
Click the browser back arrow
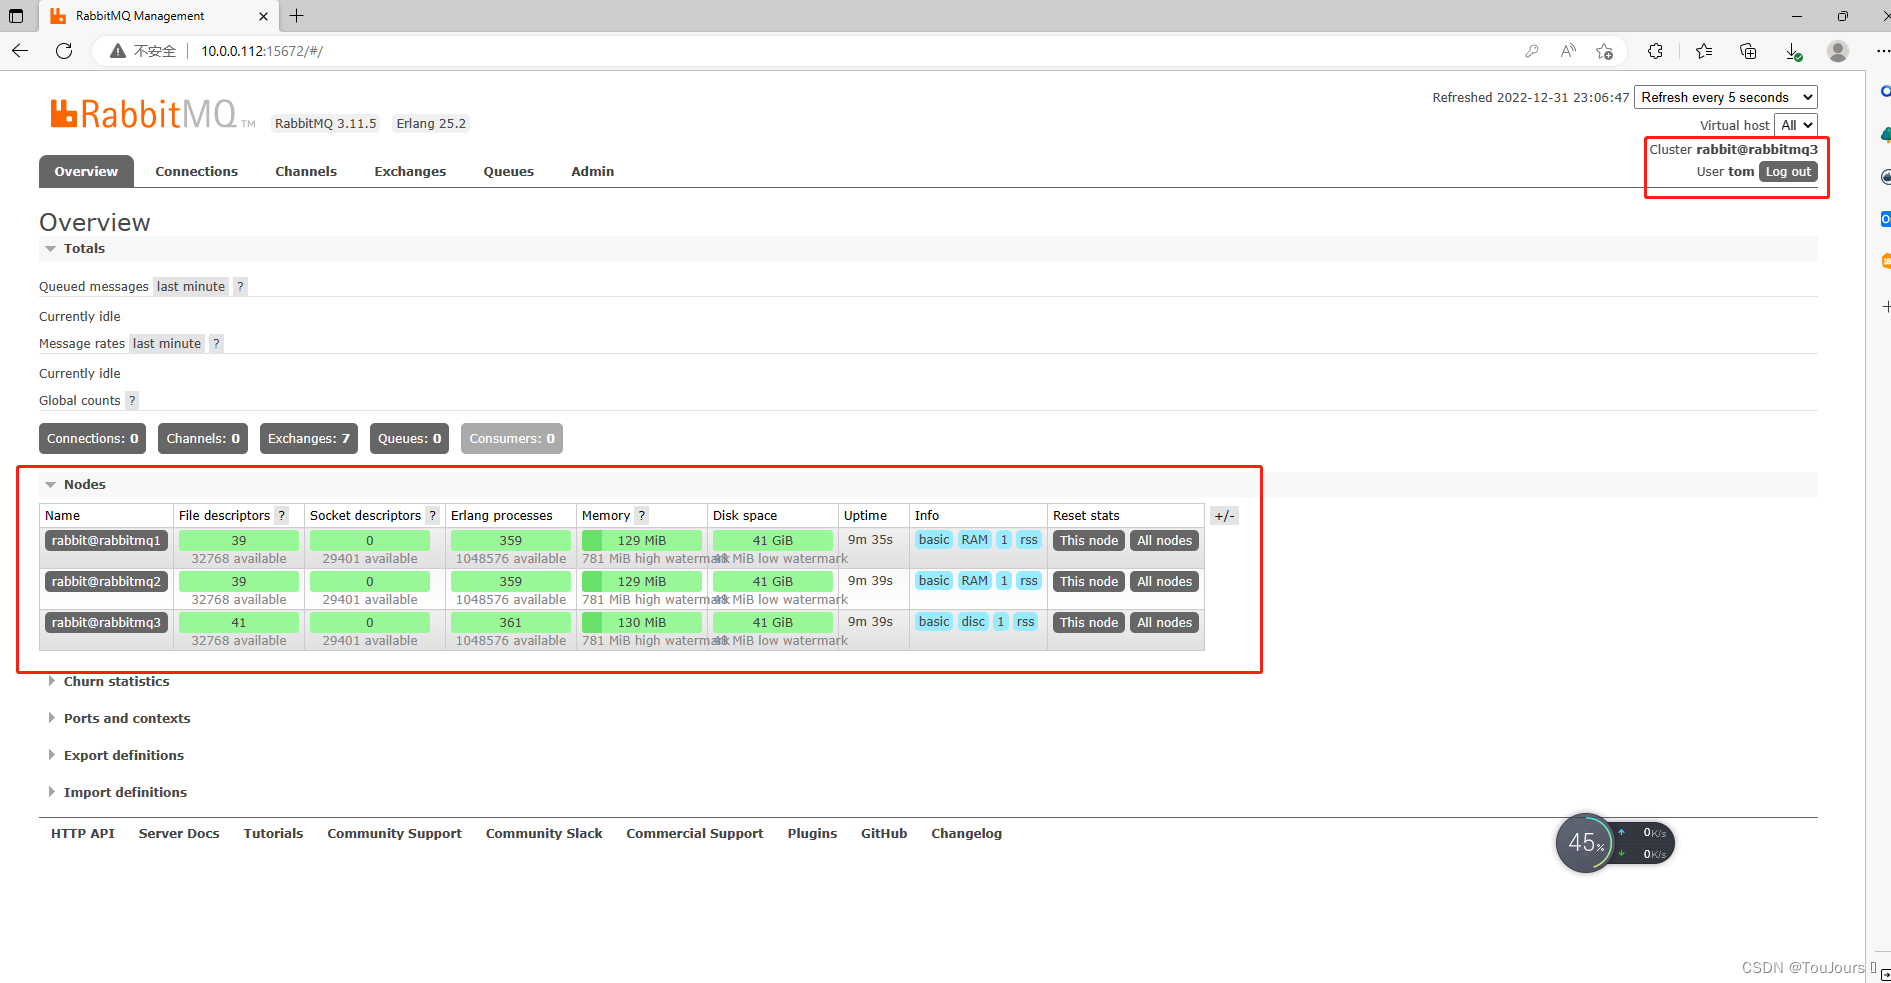coord(20,51)
